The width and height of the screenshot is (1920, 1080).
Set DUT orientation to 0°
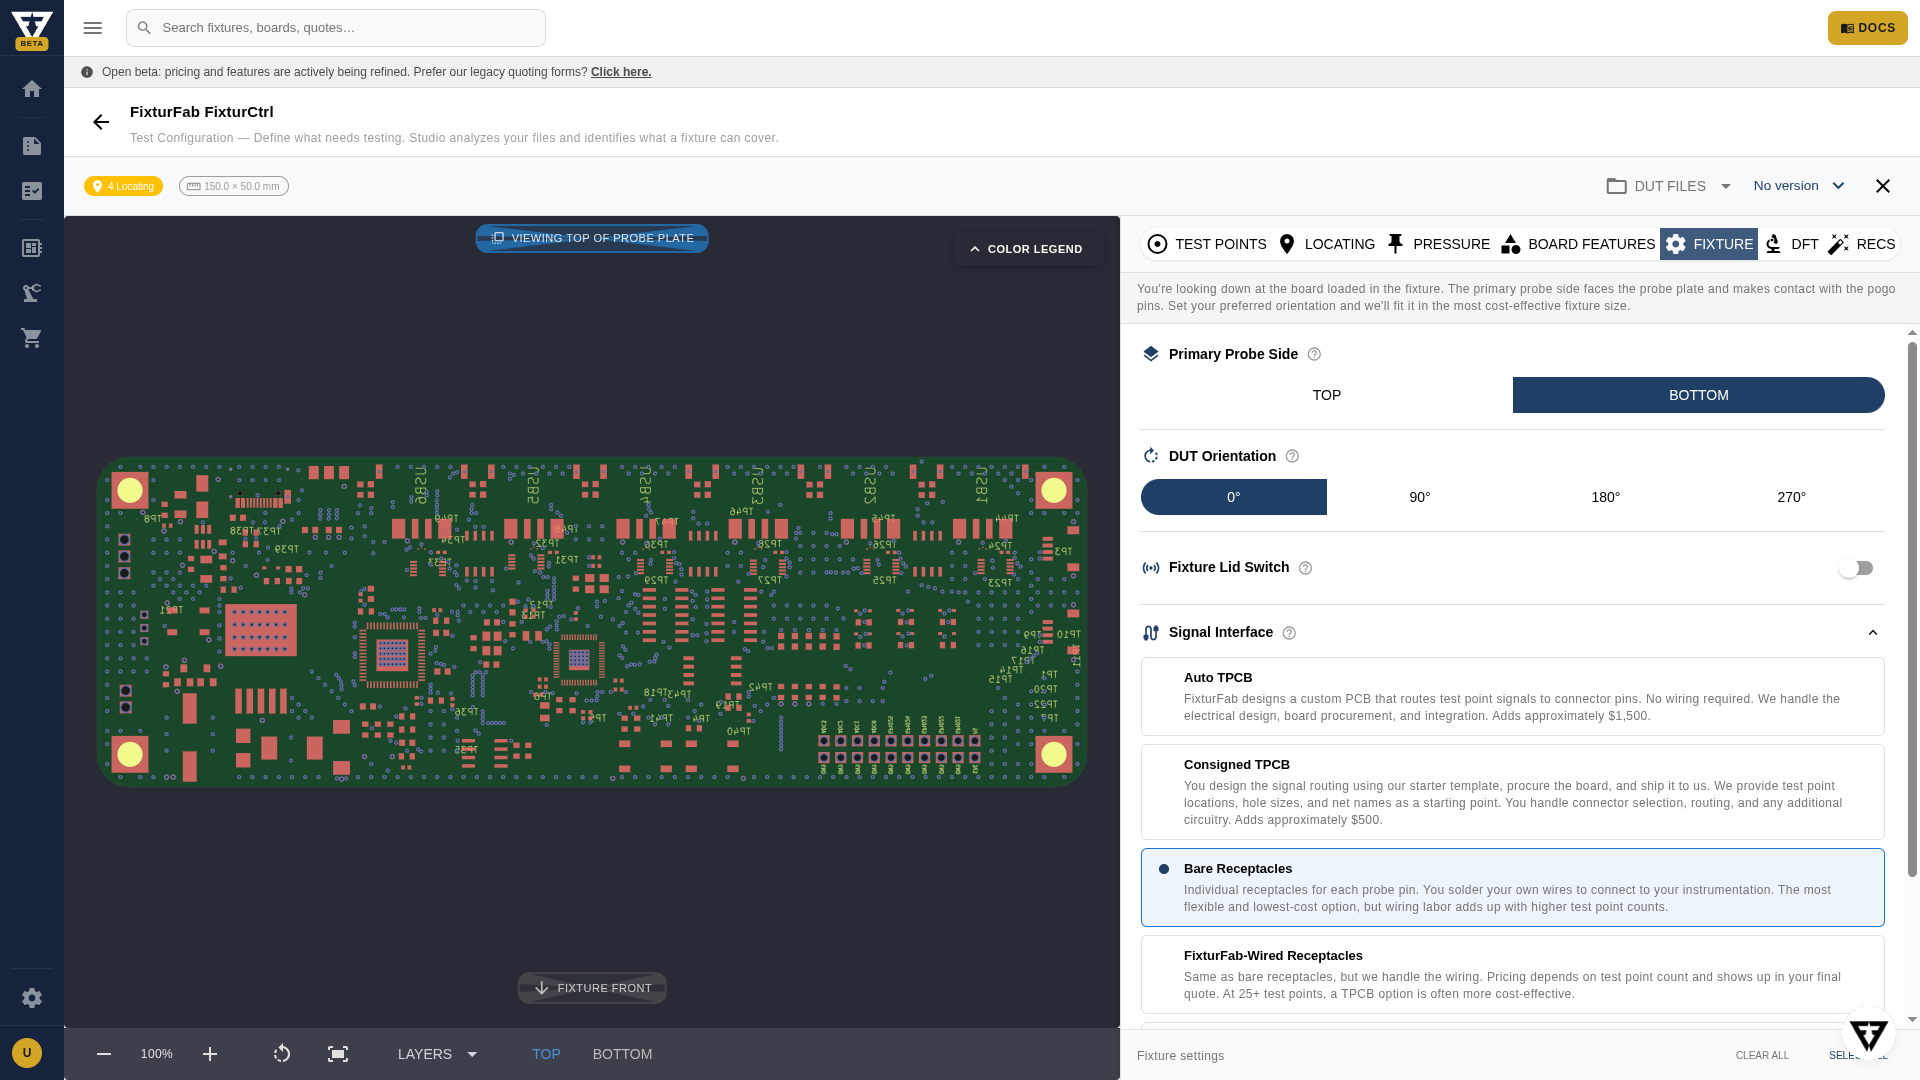tap(1234, 497)
